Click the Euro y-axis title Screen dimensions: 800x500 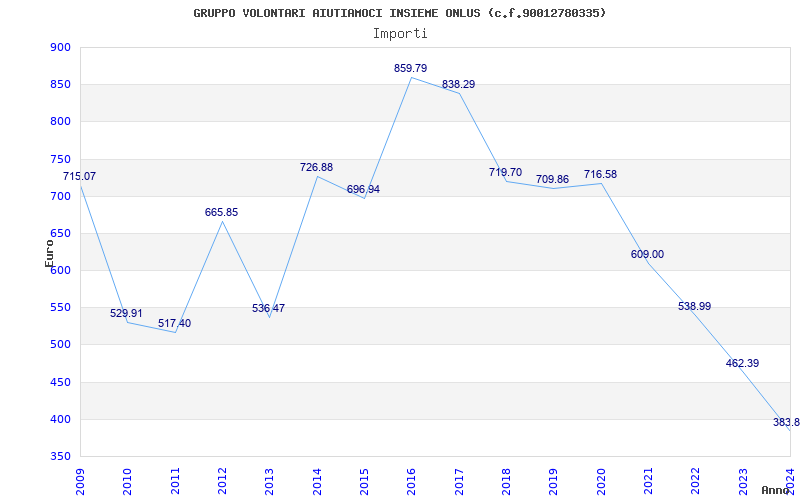point(49,253)
